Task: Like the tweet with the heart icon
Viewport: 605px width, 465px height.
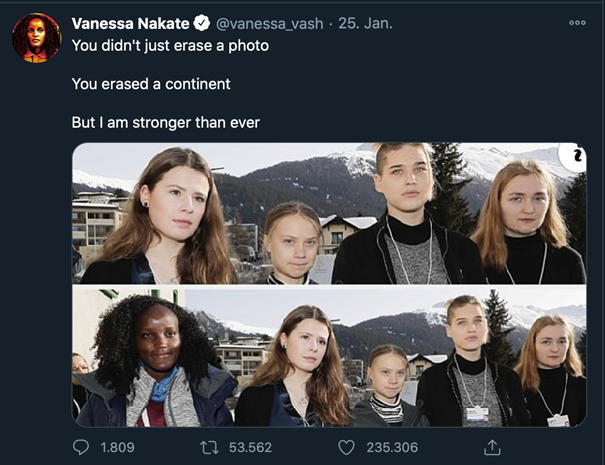Action: click(x=346, y=447)
